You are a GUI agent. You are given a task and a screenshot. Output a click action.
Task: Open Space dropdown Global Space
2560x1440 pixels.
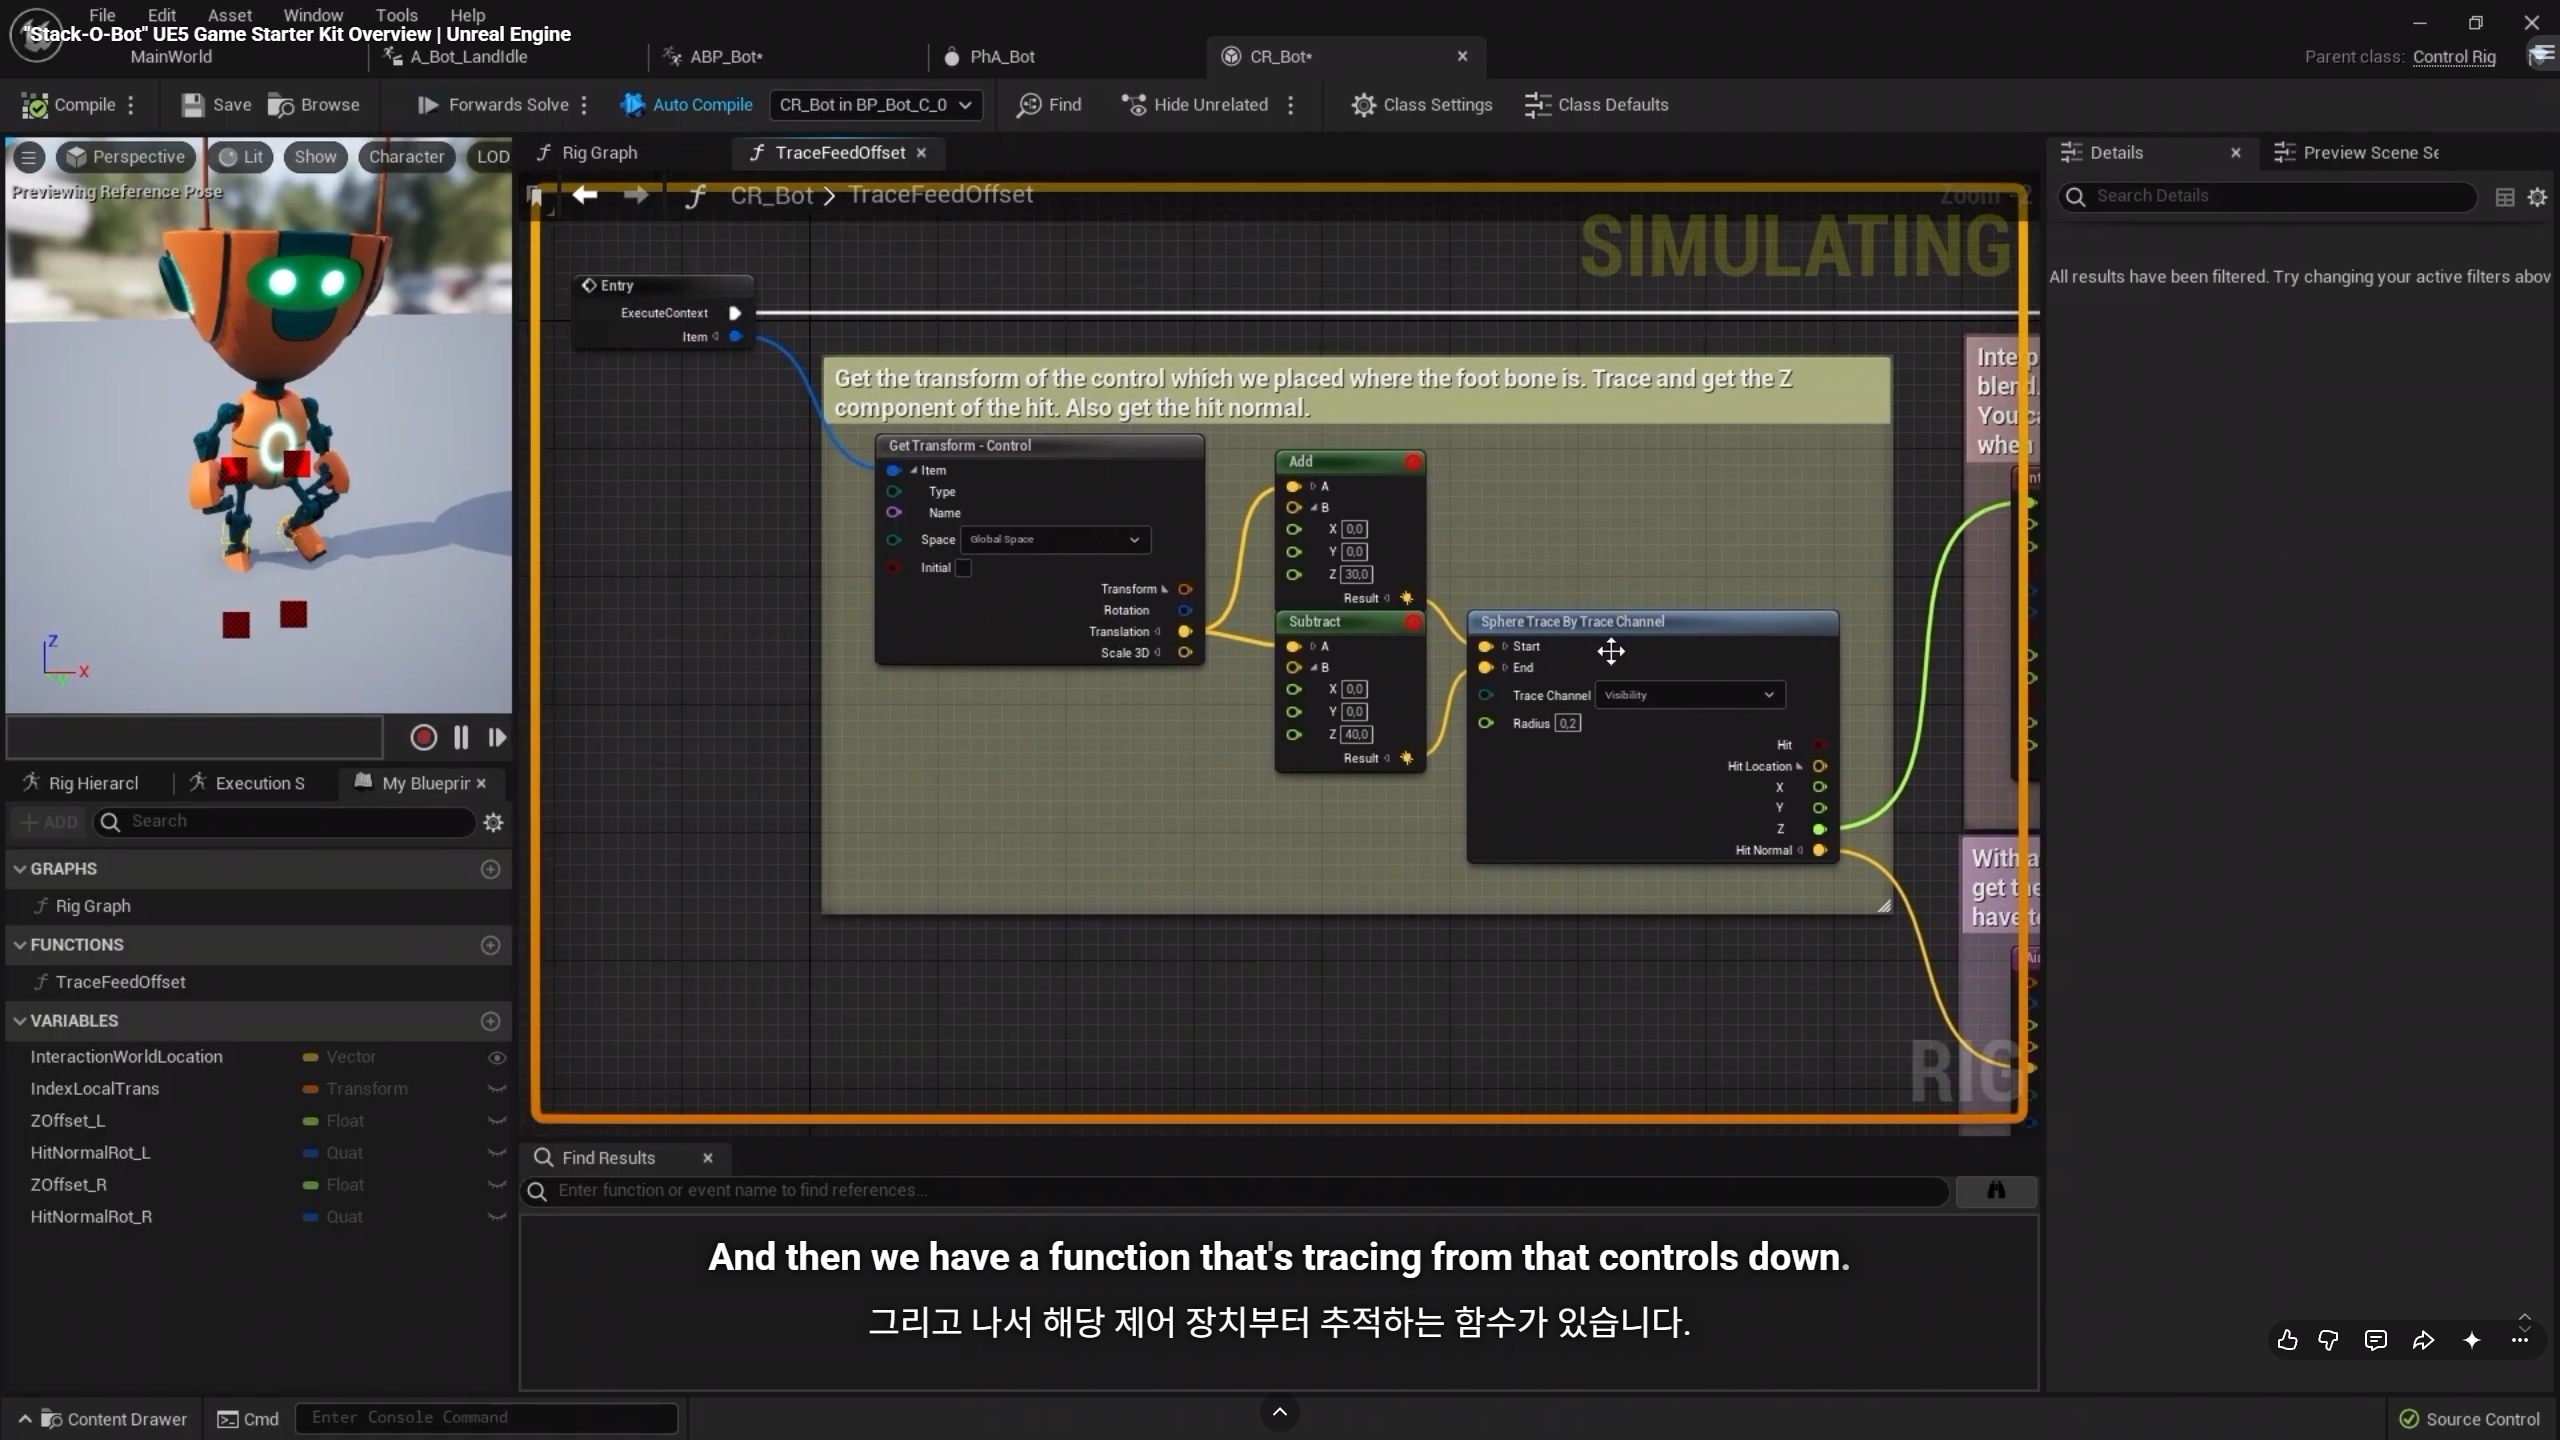point(1055,540)
